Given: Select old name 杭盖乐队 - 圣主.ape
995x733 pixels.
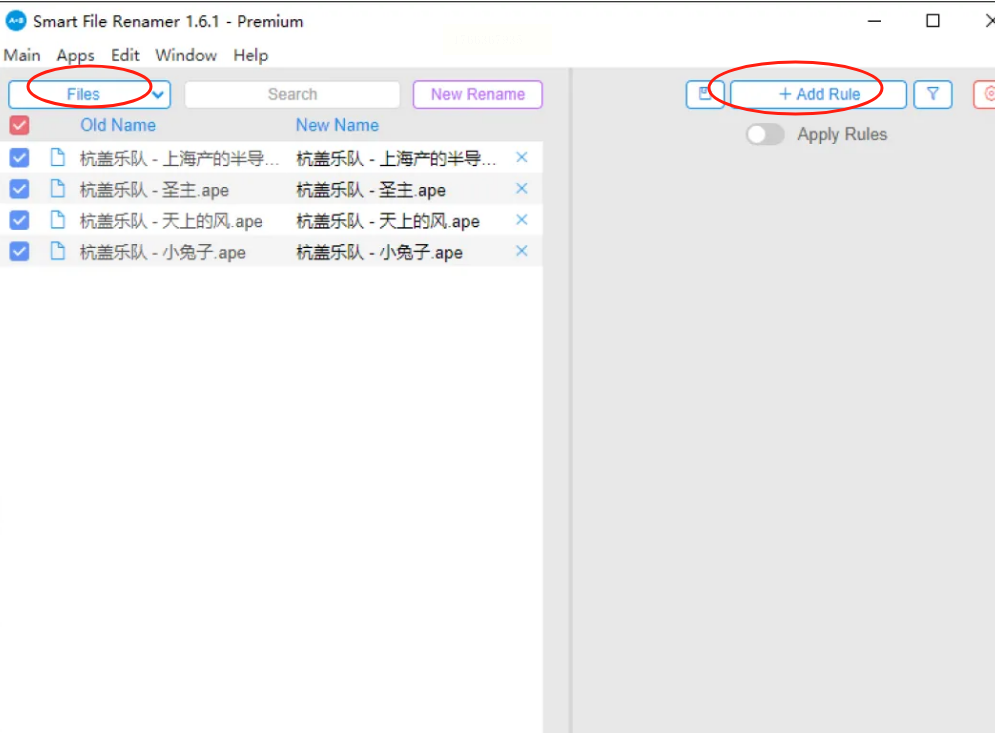Looking at the screenshot, I should (154, 190).
